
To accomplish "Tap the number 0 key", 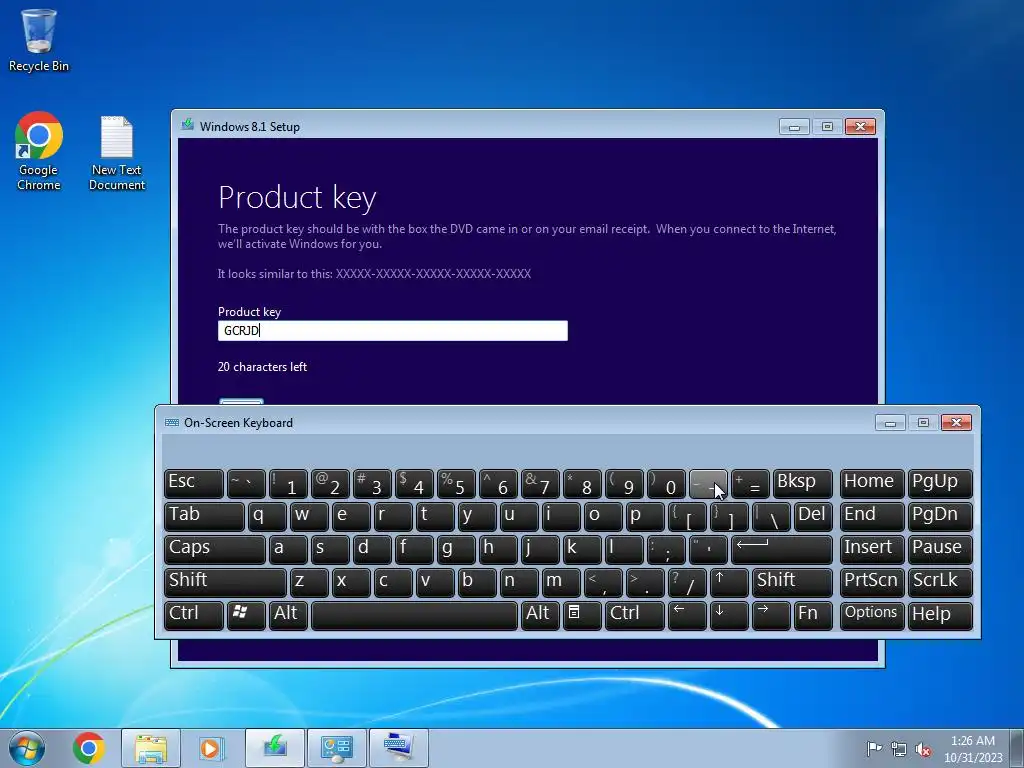I will [x=665, y=483].
